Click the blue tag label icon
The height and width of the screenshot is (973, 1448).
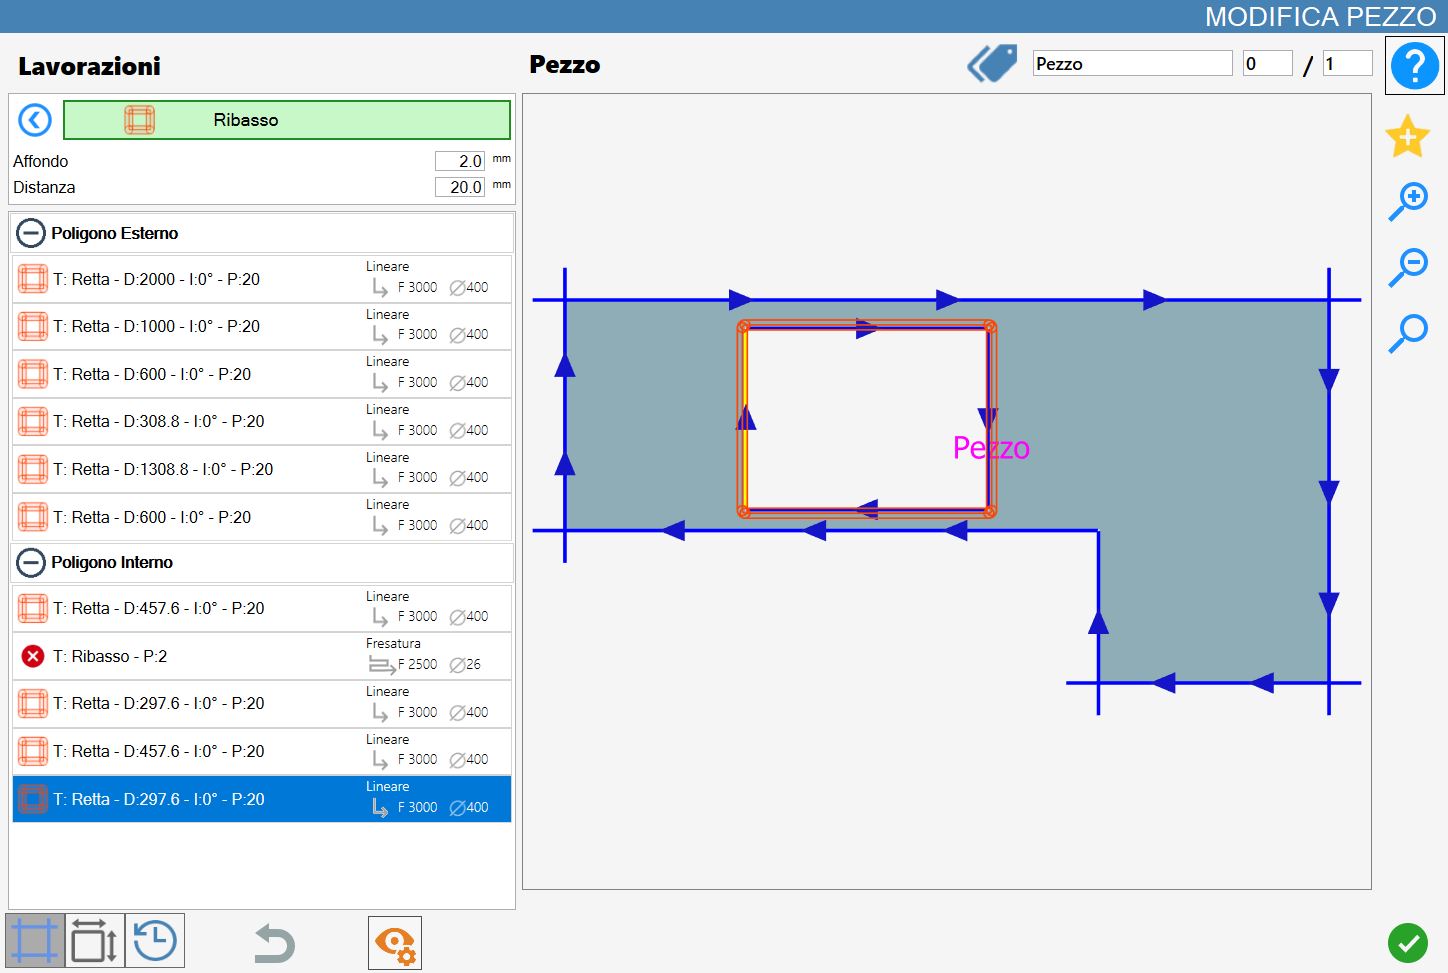point(992,64)
